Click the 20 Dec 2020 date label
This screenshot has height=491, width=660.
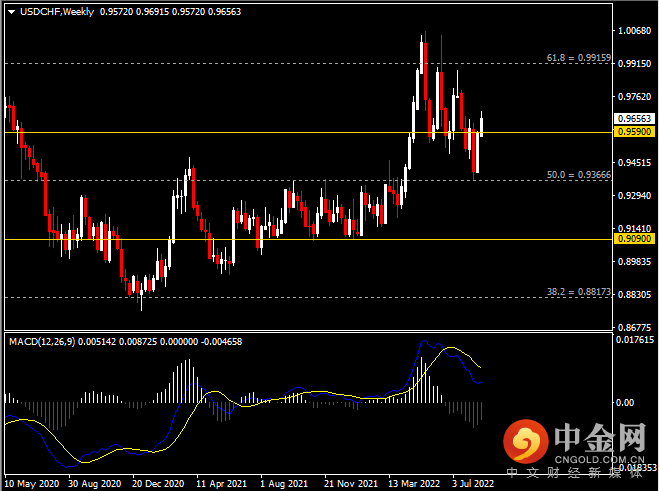tap(158, 483)
